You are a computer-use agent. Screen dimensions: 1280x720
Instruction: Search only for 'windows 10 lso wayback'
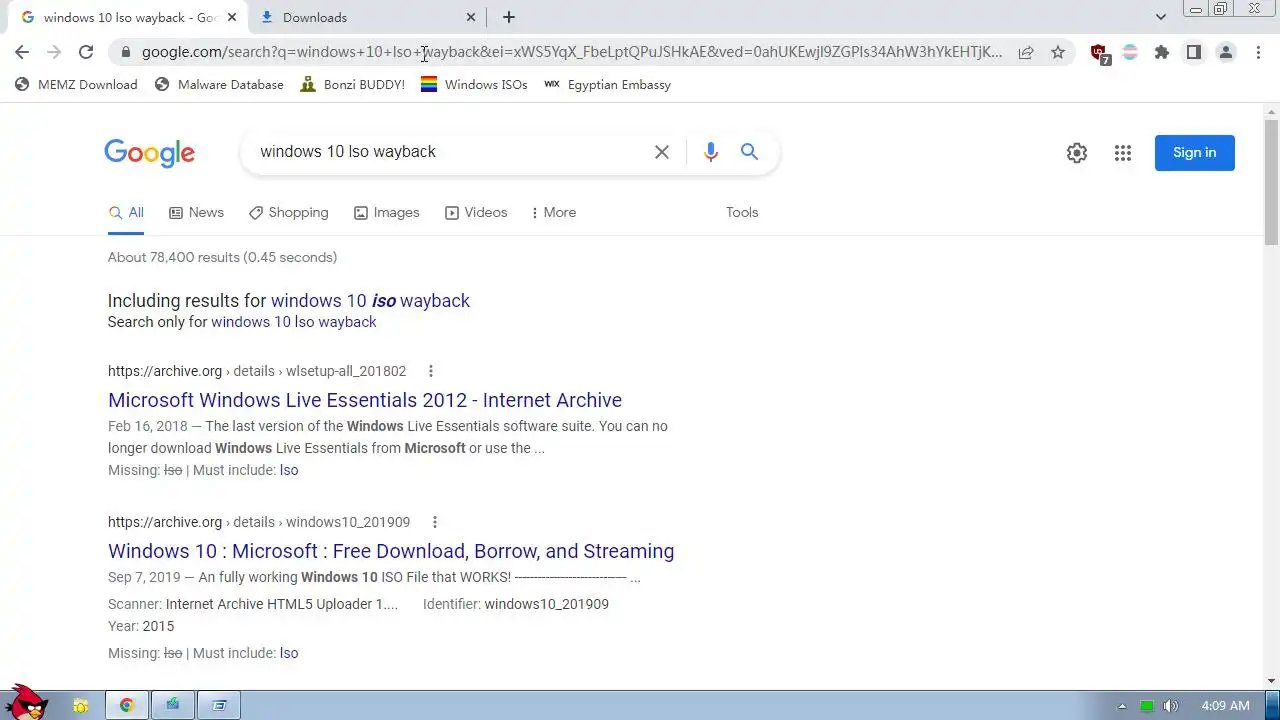293,322
